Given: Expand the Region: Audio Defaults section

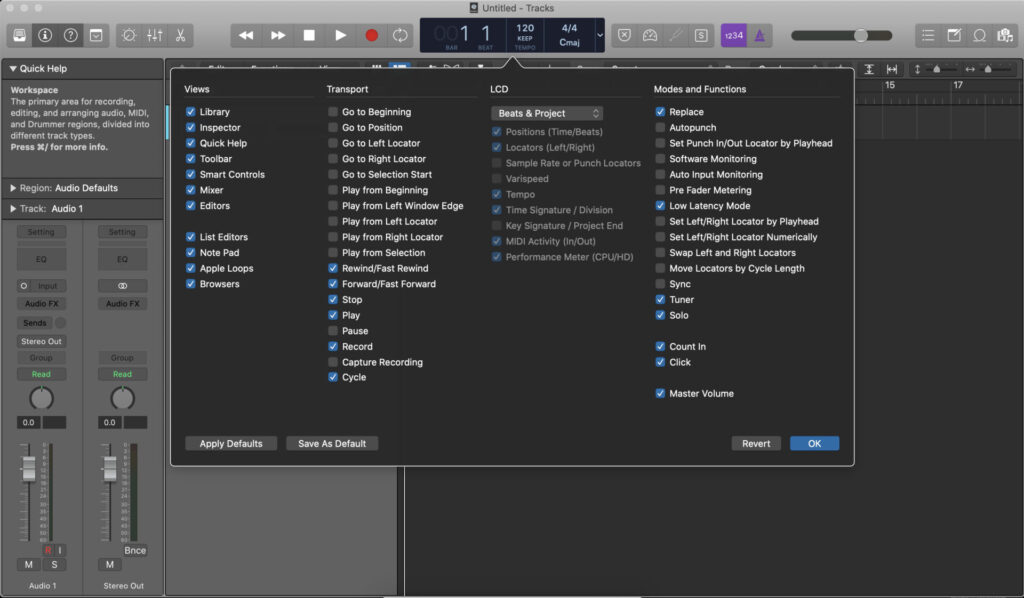Looking at the screenshot, I should point(13,188).
